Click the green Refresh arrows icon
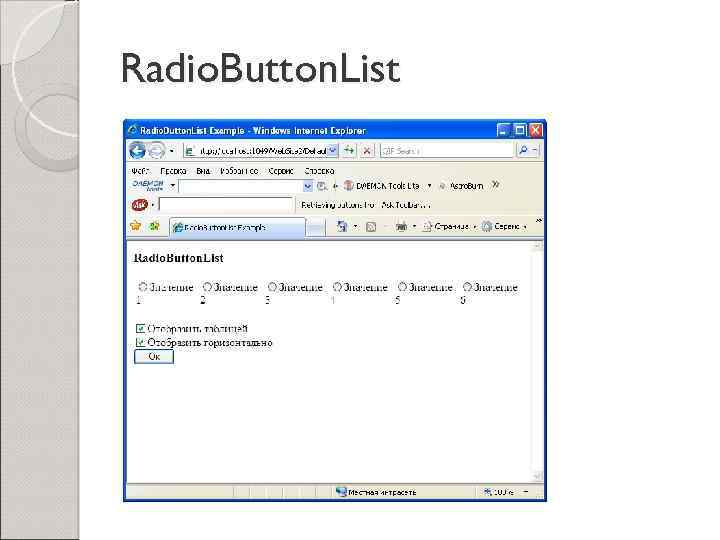The height and width of the screenshot is (540, 720). pyautogui.click(x=349, y=150)
